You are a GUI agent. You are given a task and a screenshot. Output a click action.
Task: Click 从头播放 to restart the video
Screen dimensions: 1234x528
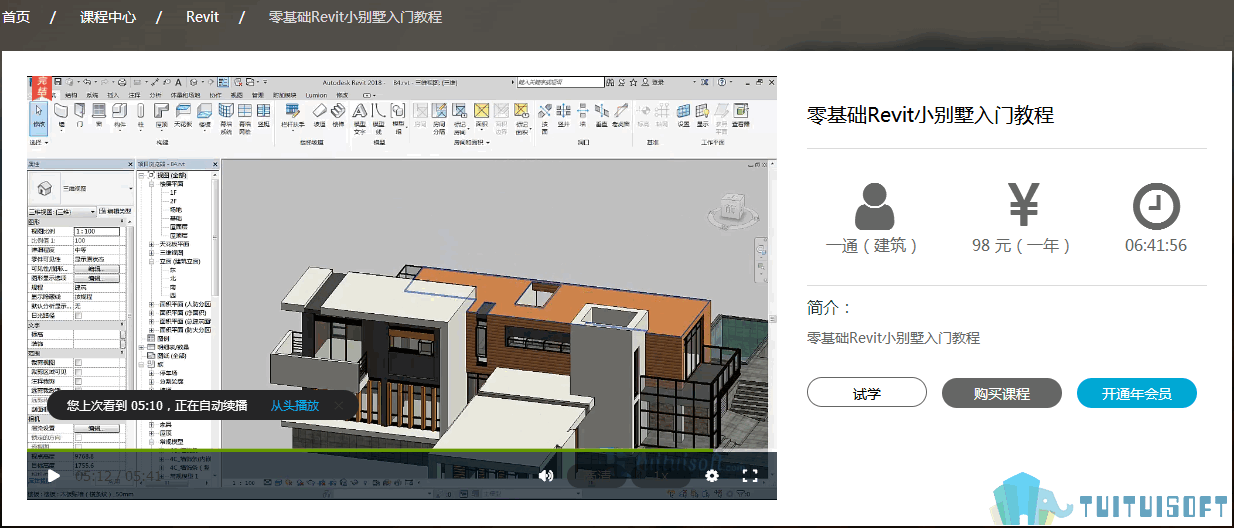(295, 406)
